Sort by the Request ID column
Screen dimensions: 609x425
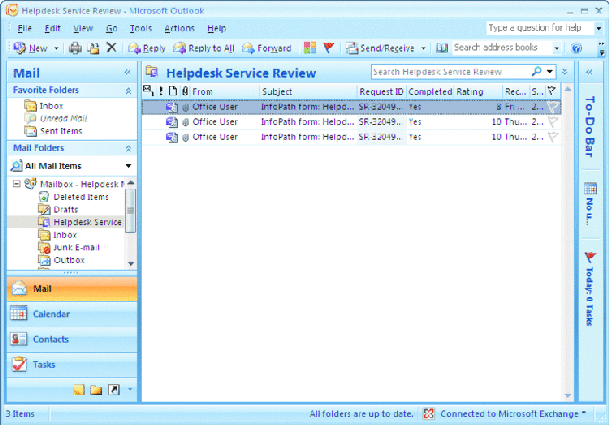tap(381, 92)
